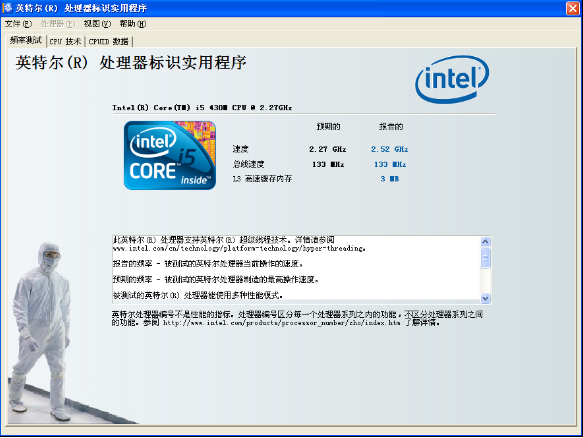The image size is (583, 438).
Task: Switch to the CPU 技术 tab
Action: coord(65,41)
